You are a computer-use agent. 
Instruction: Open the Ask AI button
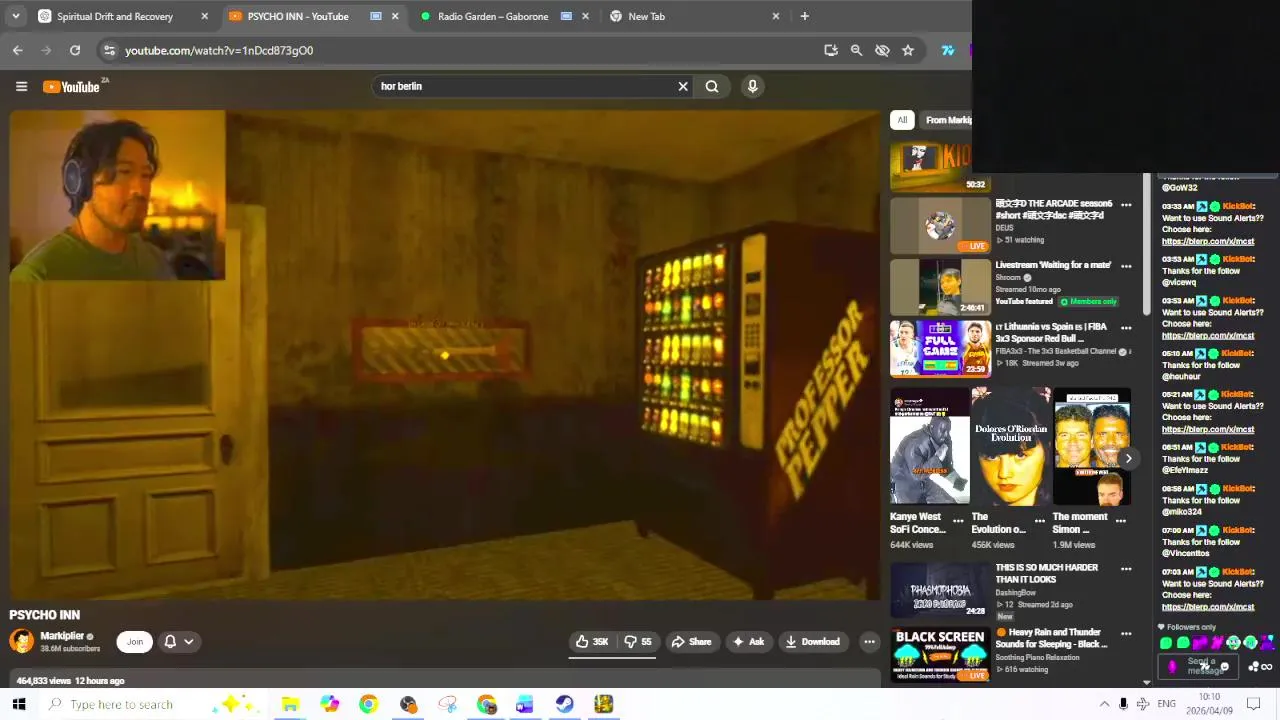tap(748, 642)
